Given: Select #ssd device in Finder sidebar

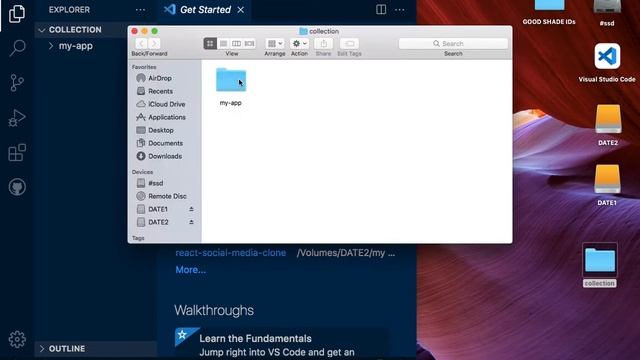Looking at the screenshot, I should 155,183.
